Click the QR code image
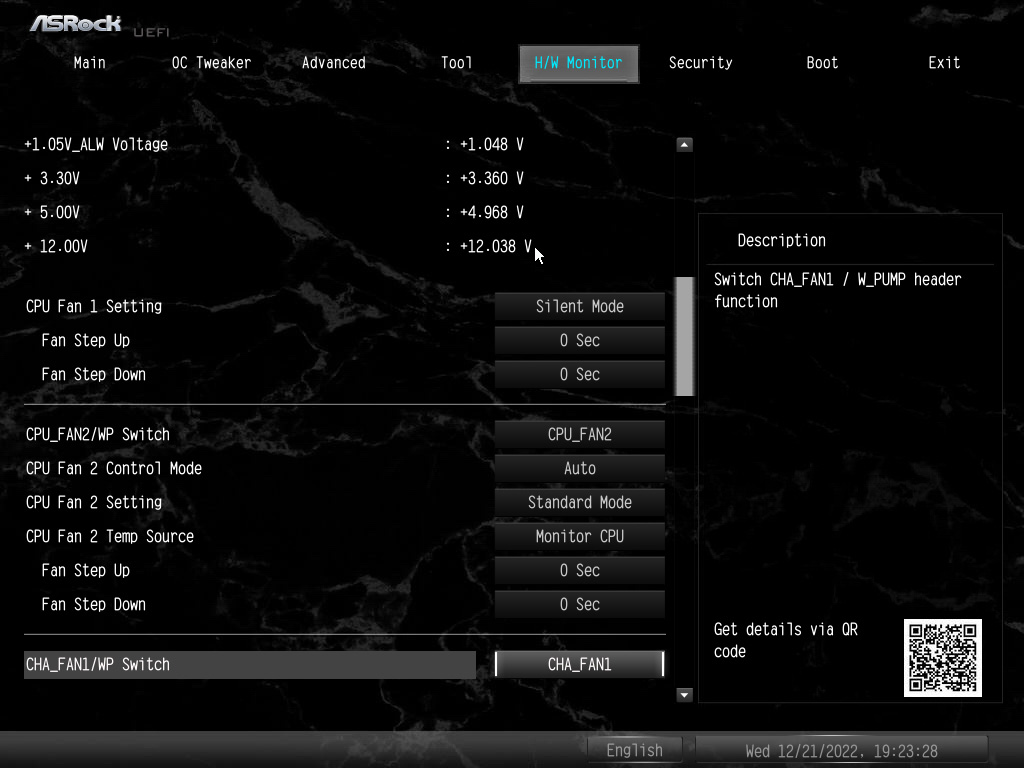Viewport: 1024px width, 768px height. [x=942, y=658]
